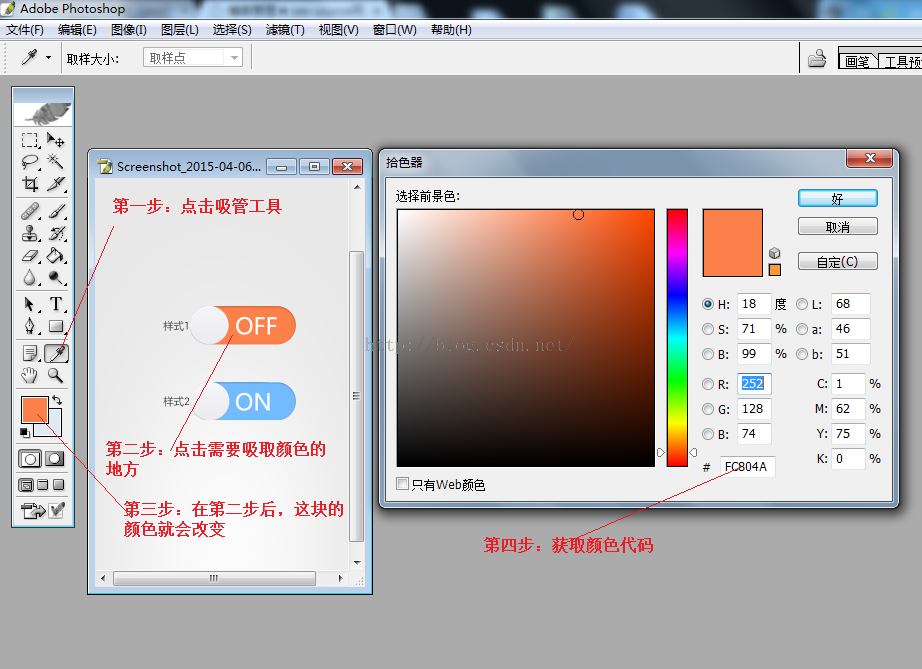Open the 滤镜(T) menu
Viewport: 922px width, 669px height.
pyautogui.click(x=285, y=30)
